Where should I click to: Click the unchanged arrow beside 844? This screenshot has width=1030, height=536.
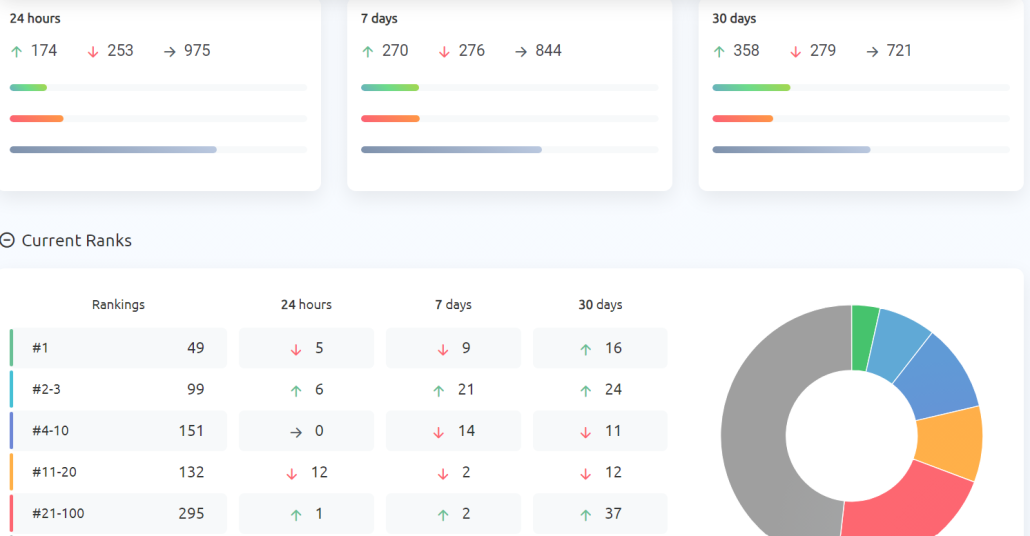(521, 51)
